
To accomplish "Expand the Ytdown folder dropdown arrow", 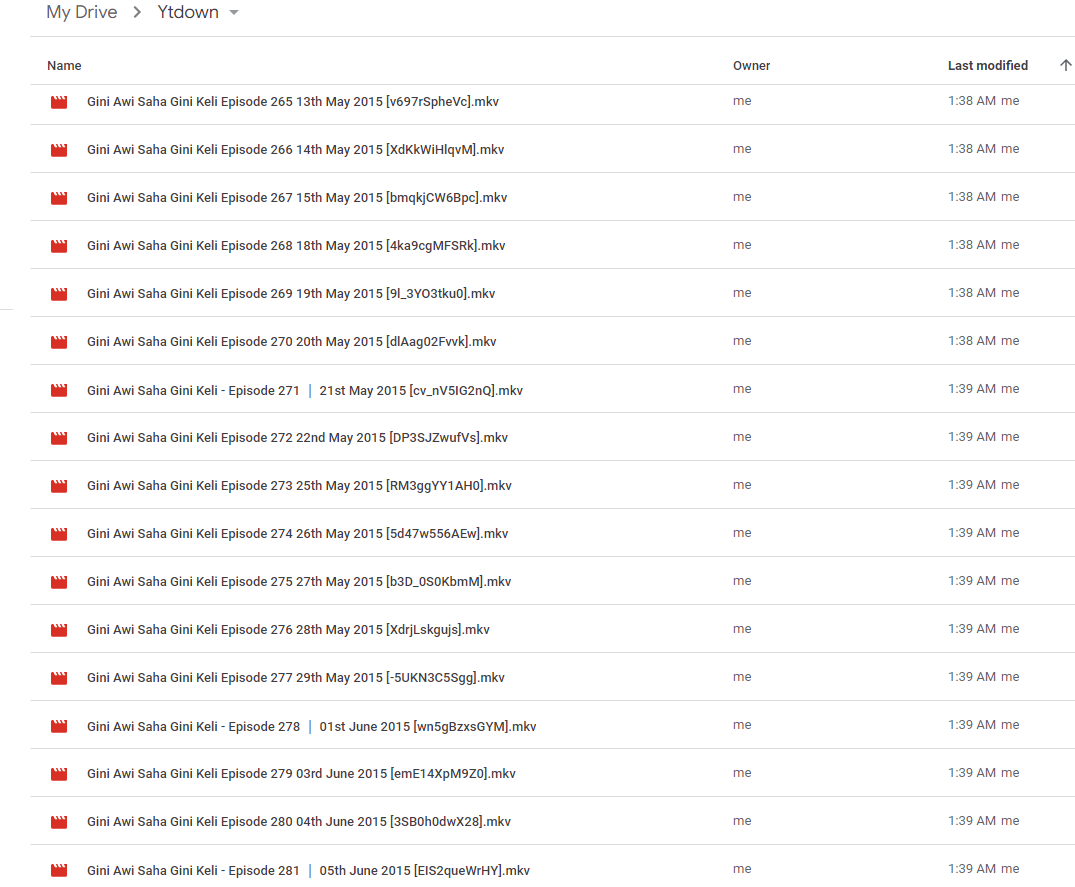I will coord(234,13).
